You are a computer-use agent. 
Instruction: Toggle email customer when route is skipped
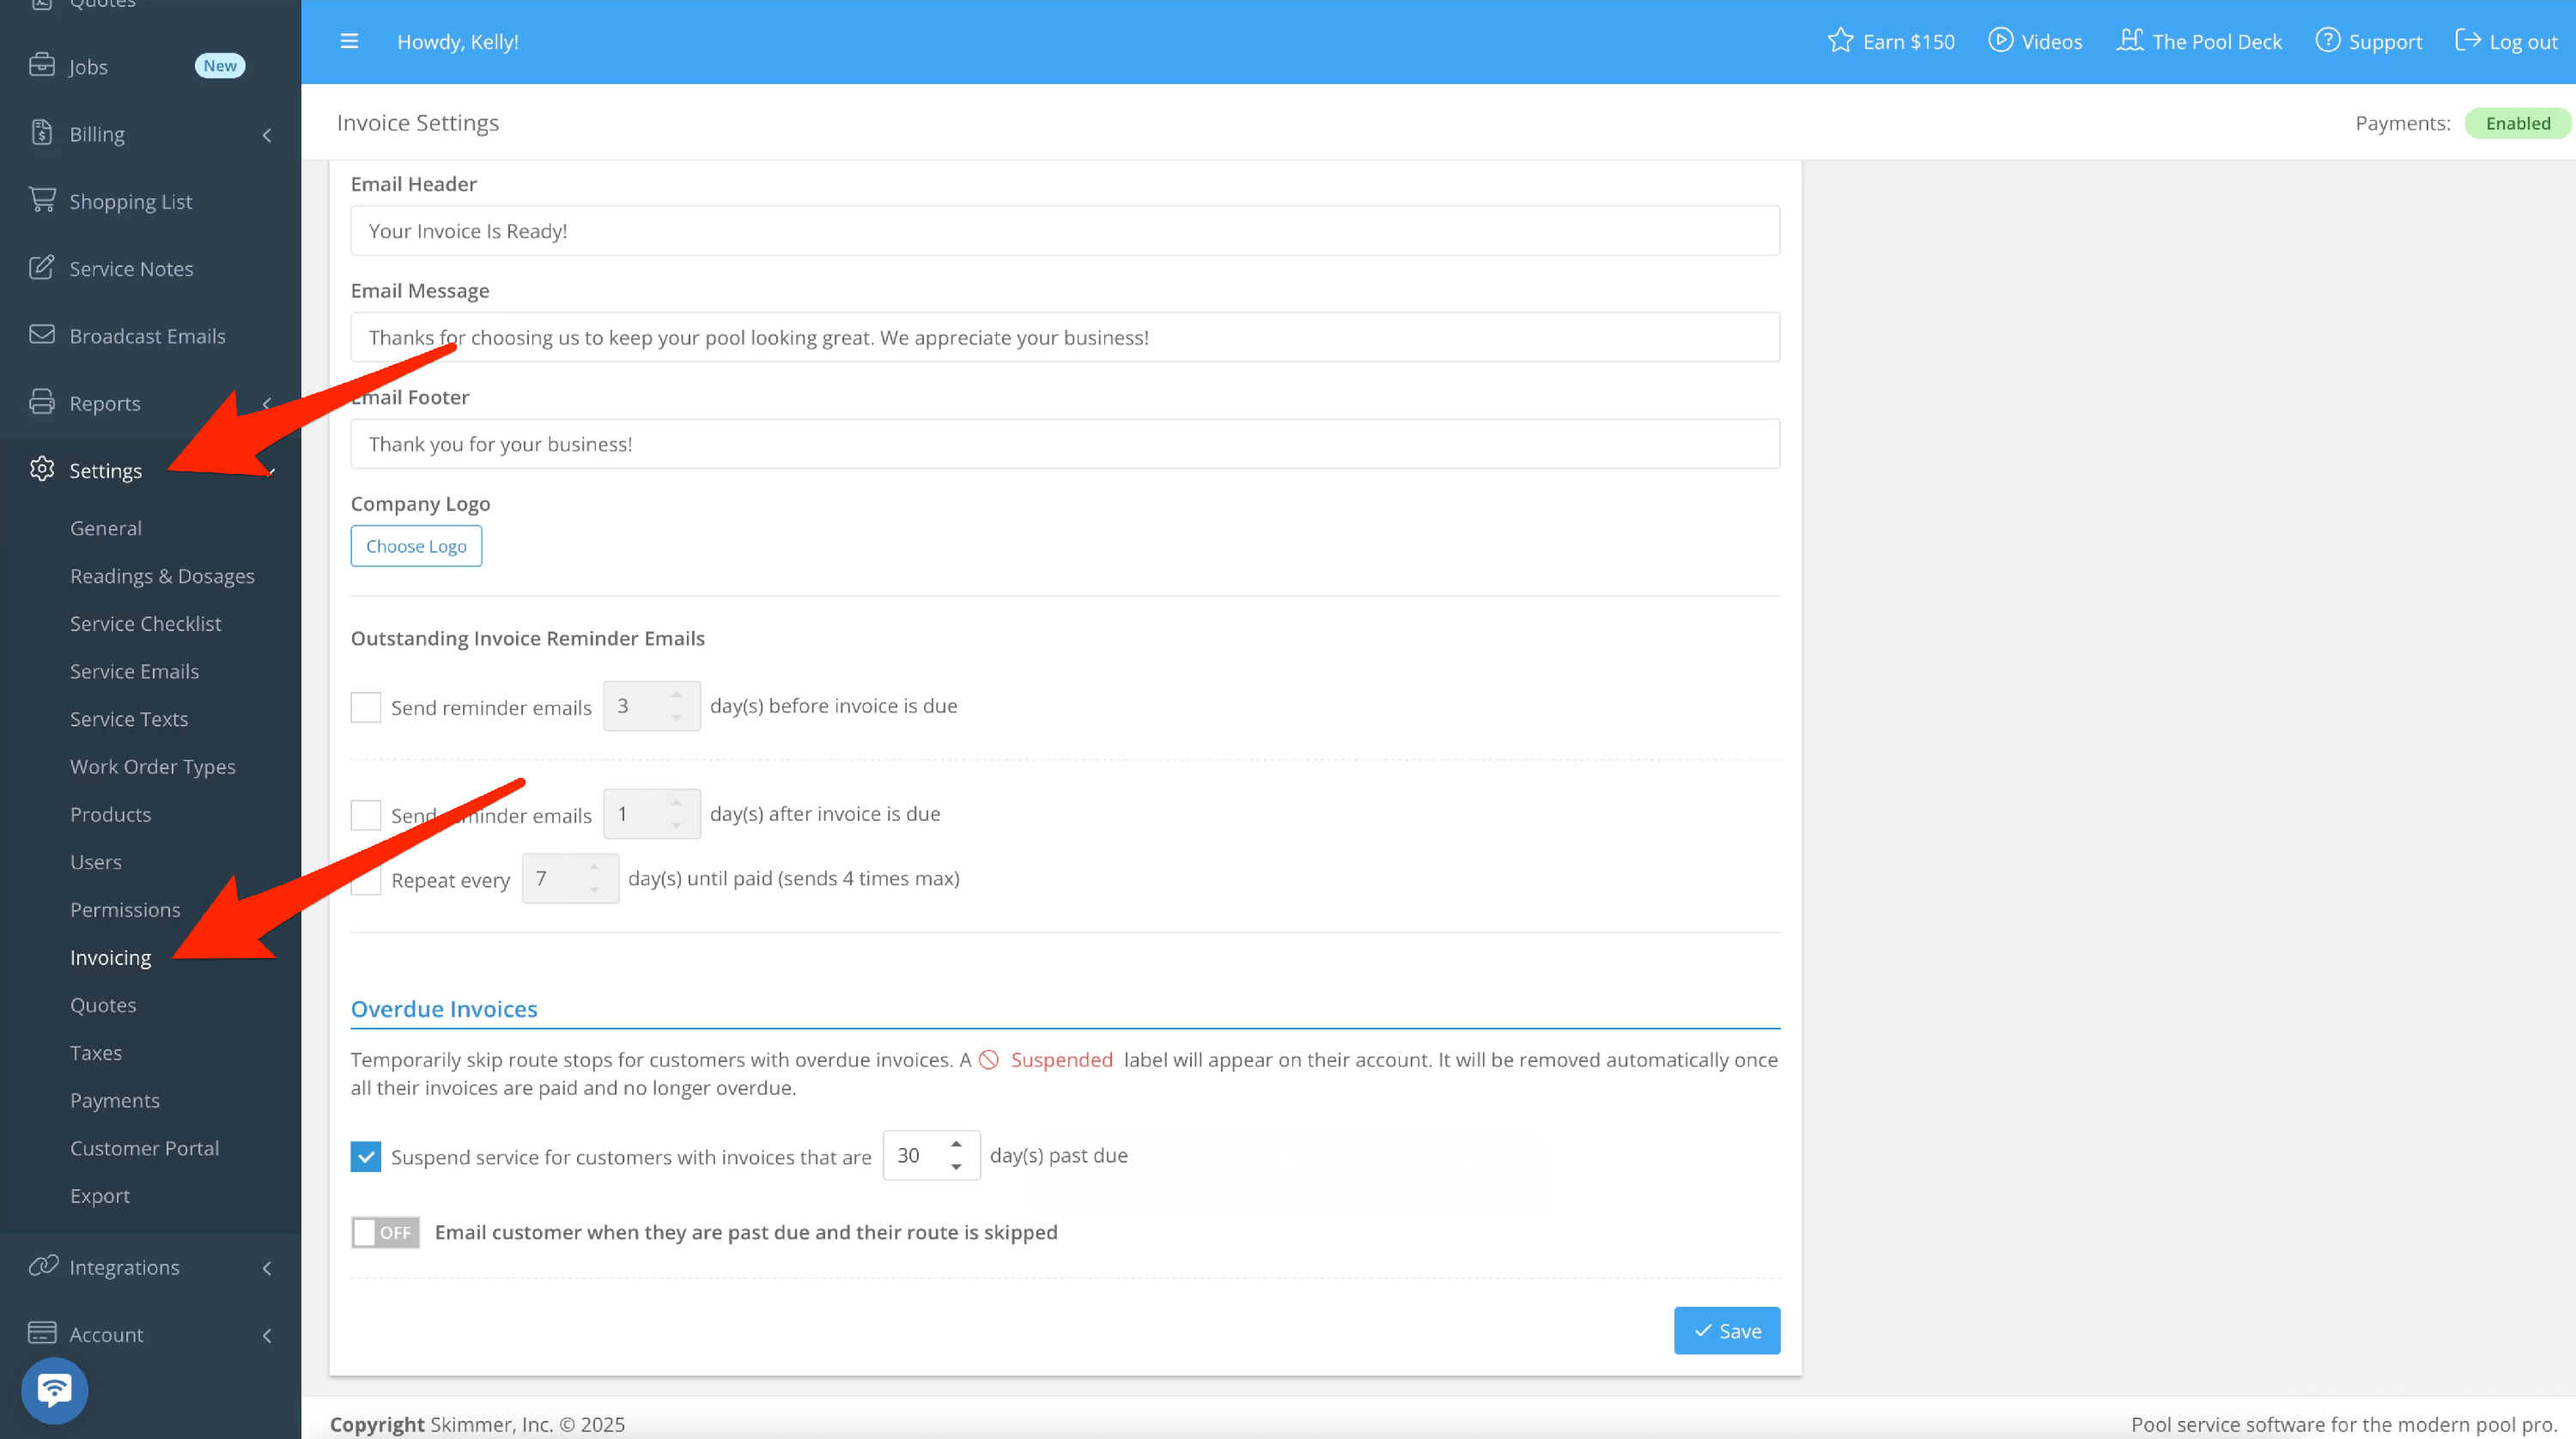click(385, 1232)
